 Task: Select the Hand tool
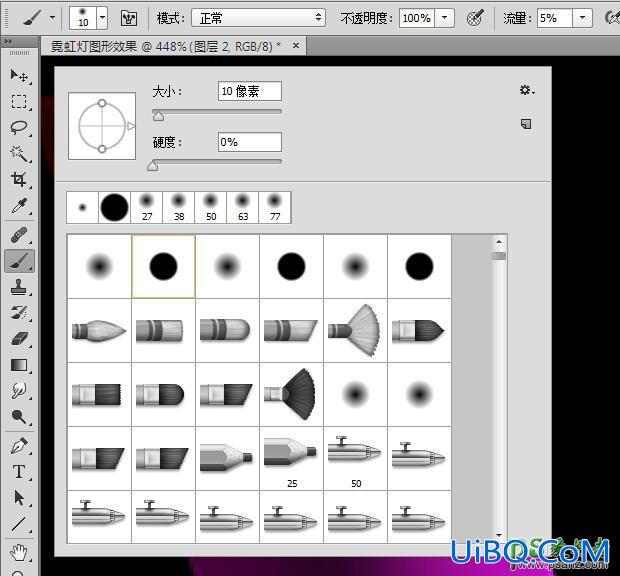tap(19, 552)
